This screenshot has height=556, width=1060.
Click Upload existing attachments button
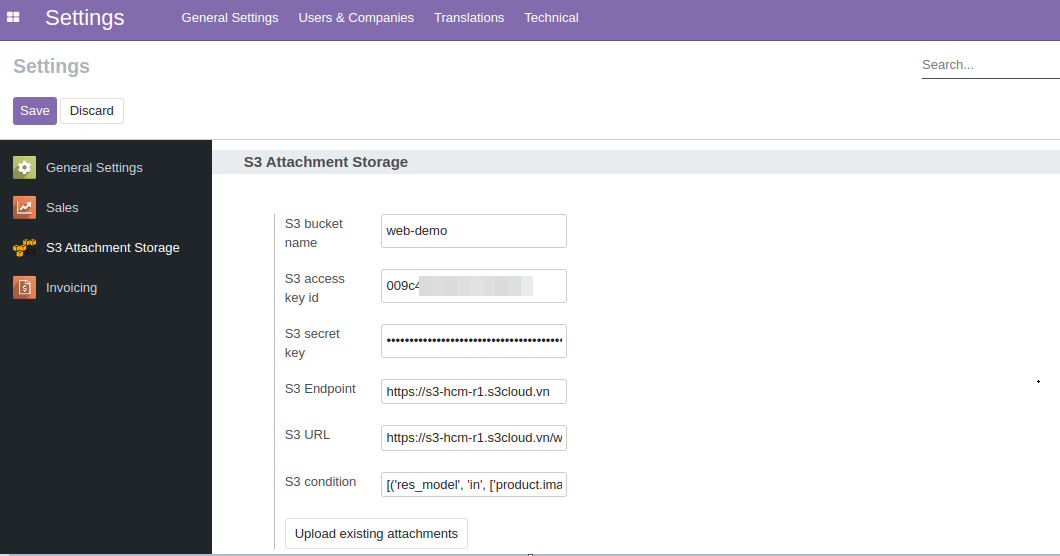pyautogui.click(x=376, y=534)
